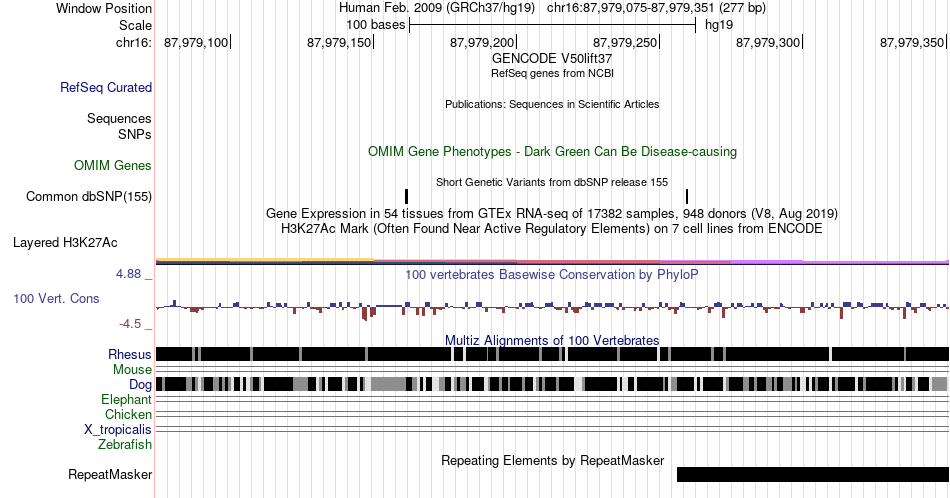Click the 87,979,200 ruler position
Screen dimensions: 950x498
pos(483,42)
